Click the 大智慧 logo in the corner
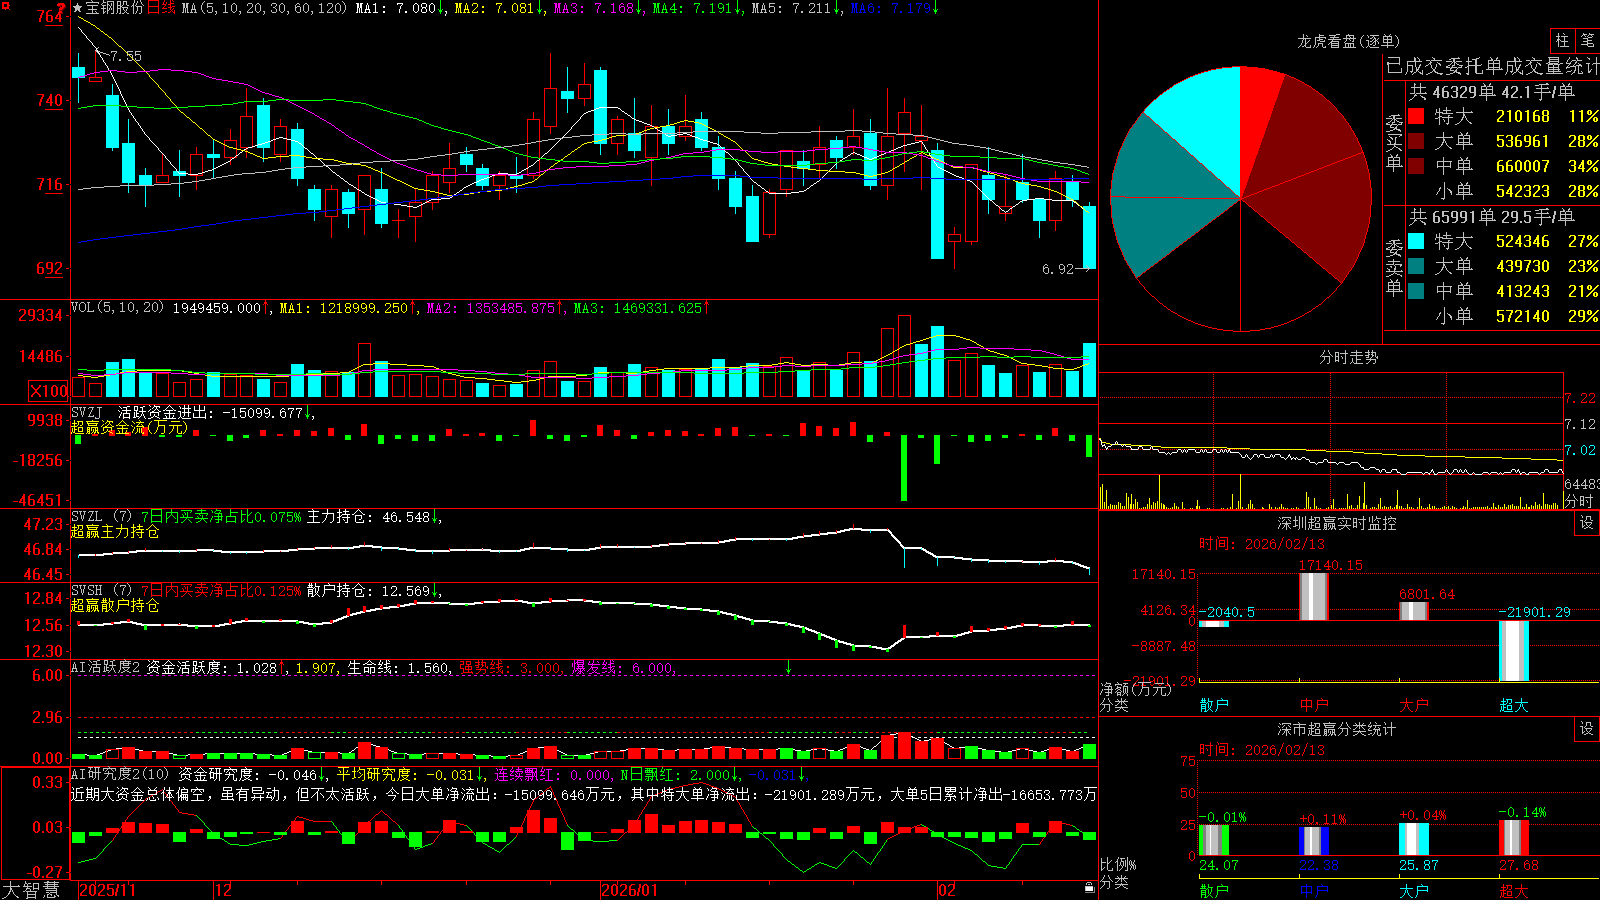This screenshot has height=900, width=1600. [31, 890]
